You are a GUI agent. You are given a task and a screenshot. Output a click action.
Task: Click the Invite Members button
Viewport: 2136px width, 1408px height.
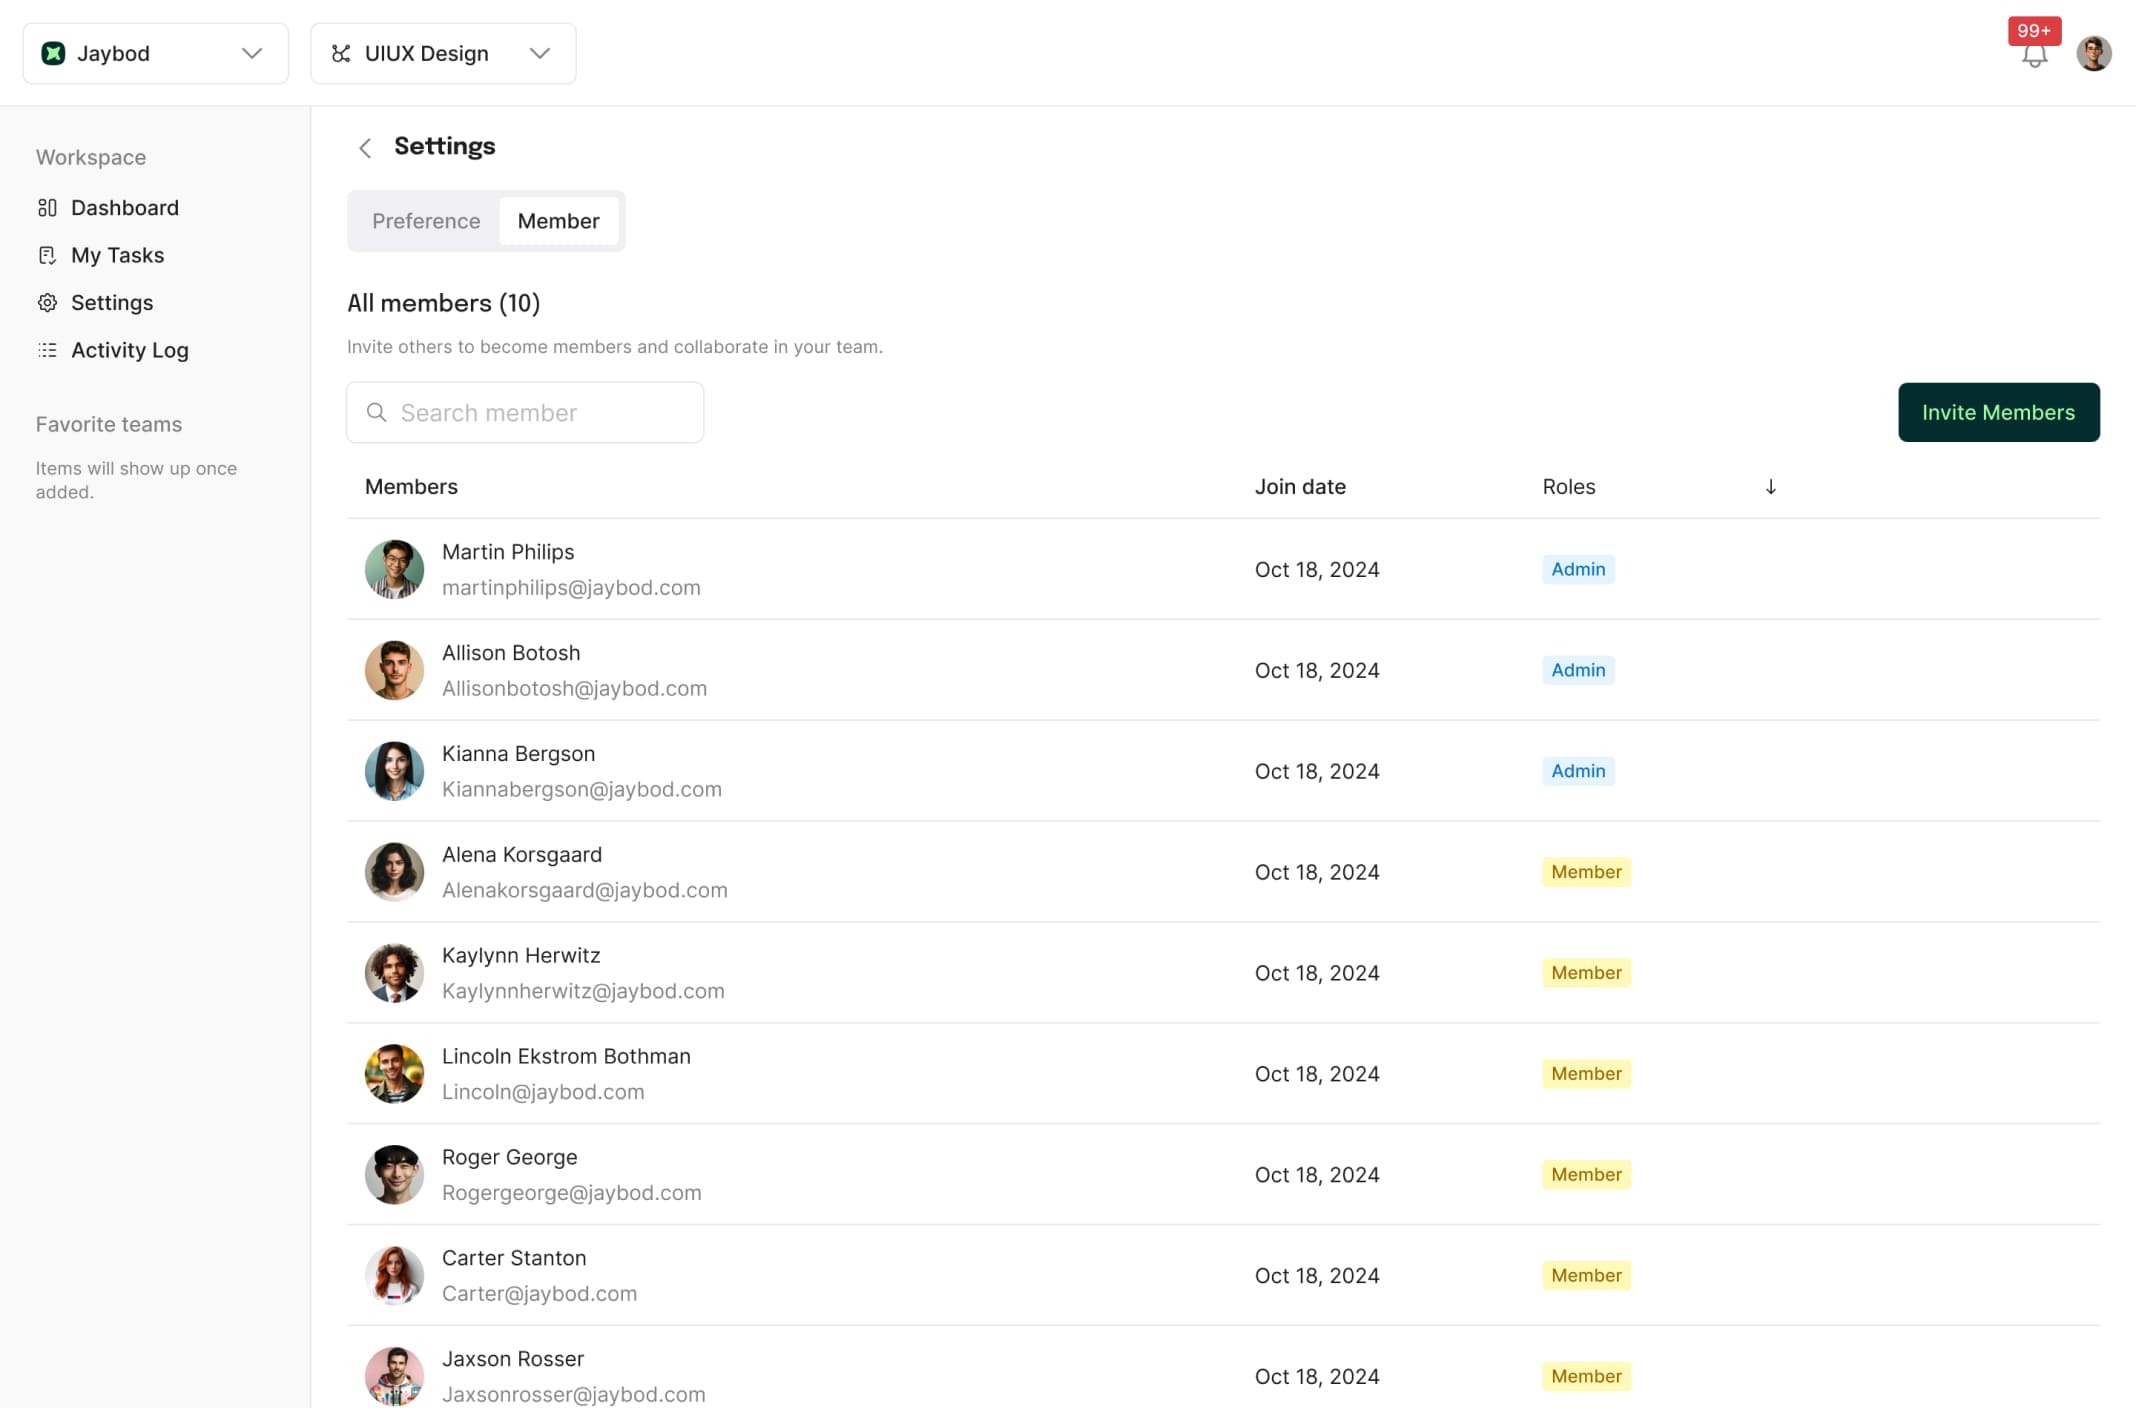tap(1998, 412)
